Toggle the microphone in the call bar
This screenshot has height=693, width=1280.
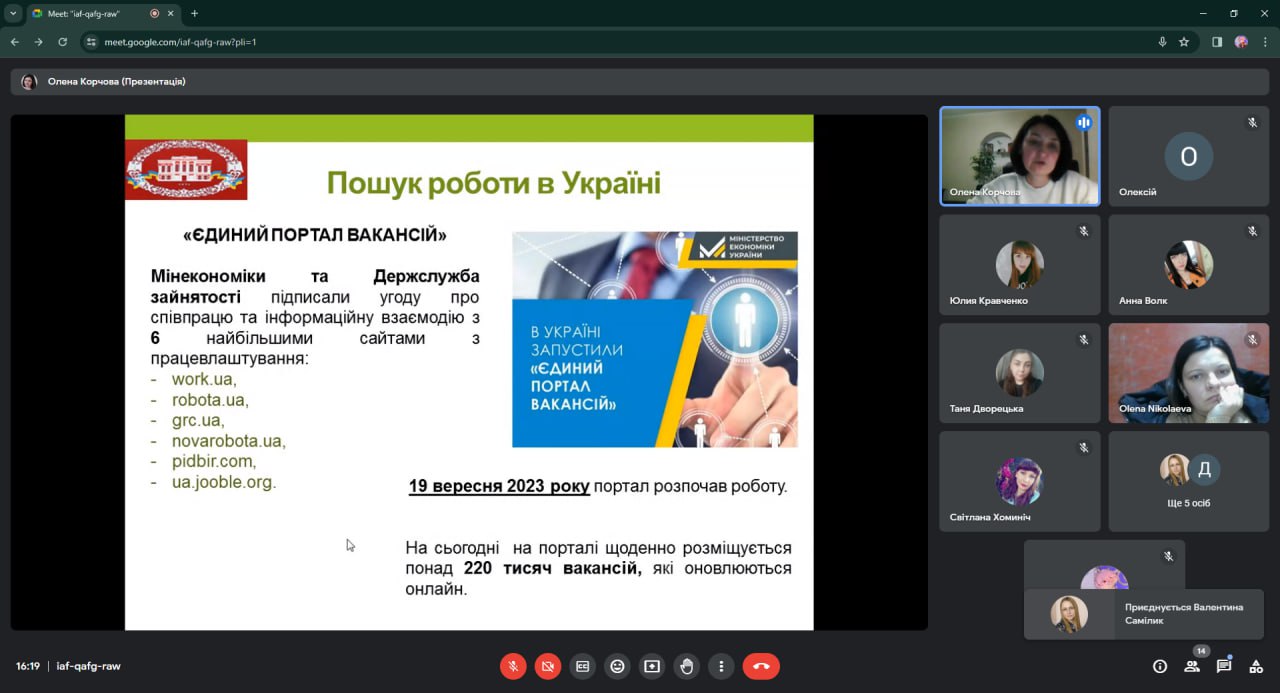513,666
